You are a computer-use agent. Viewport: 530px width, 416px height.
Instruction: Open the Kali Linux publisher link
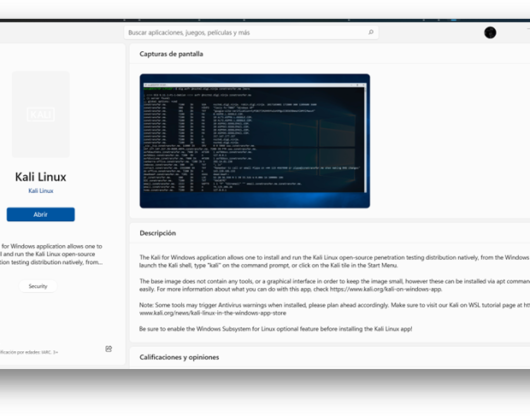click(41, 191)
